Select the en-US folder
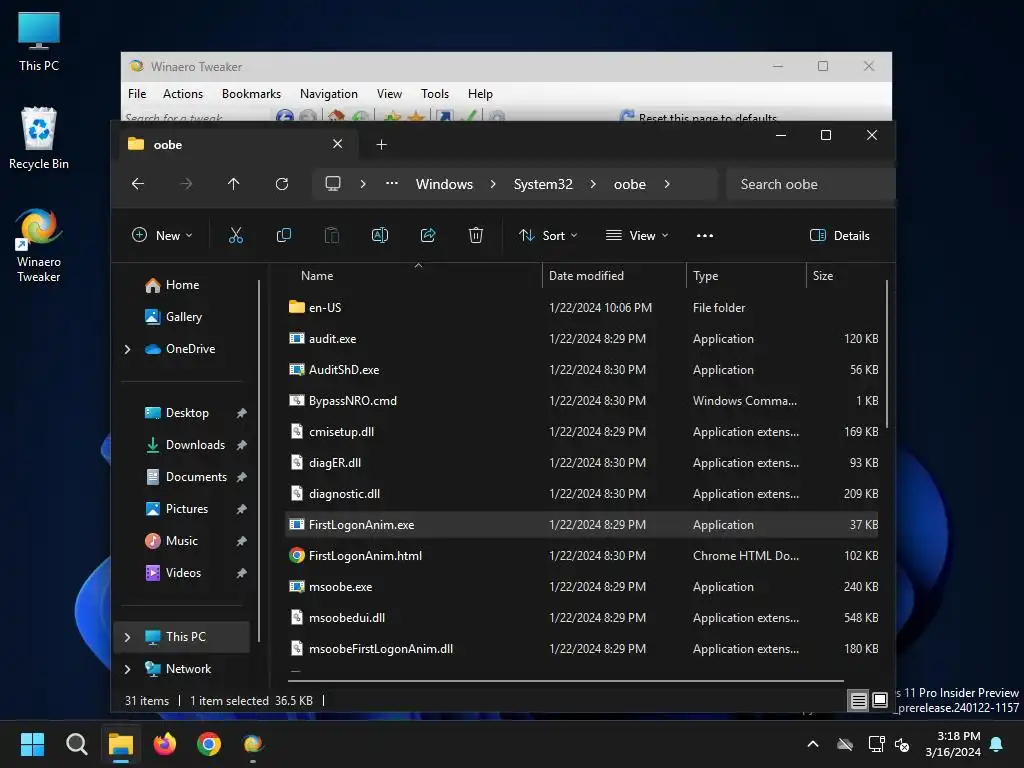Viewport: 1024px width, 768px height. 583,308
